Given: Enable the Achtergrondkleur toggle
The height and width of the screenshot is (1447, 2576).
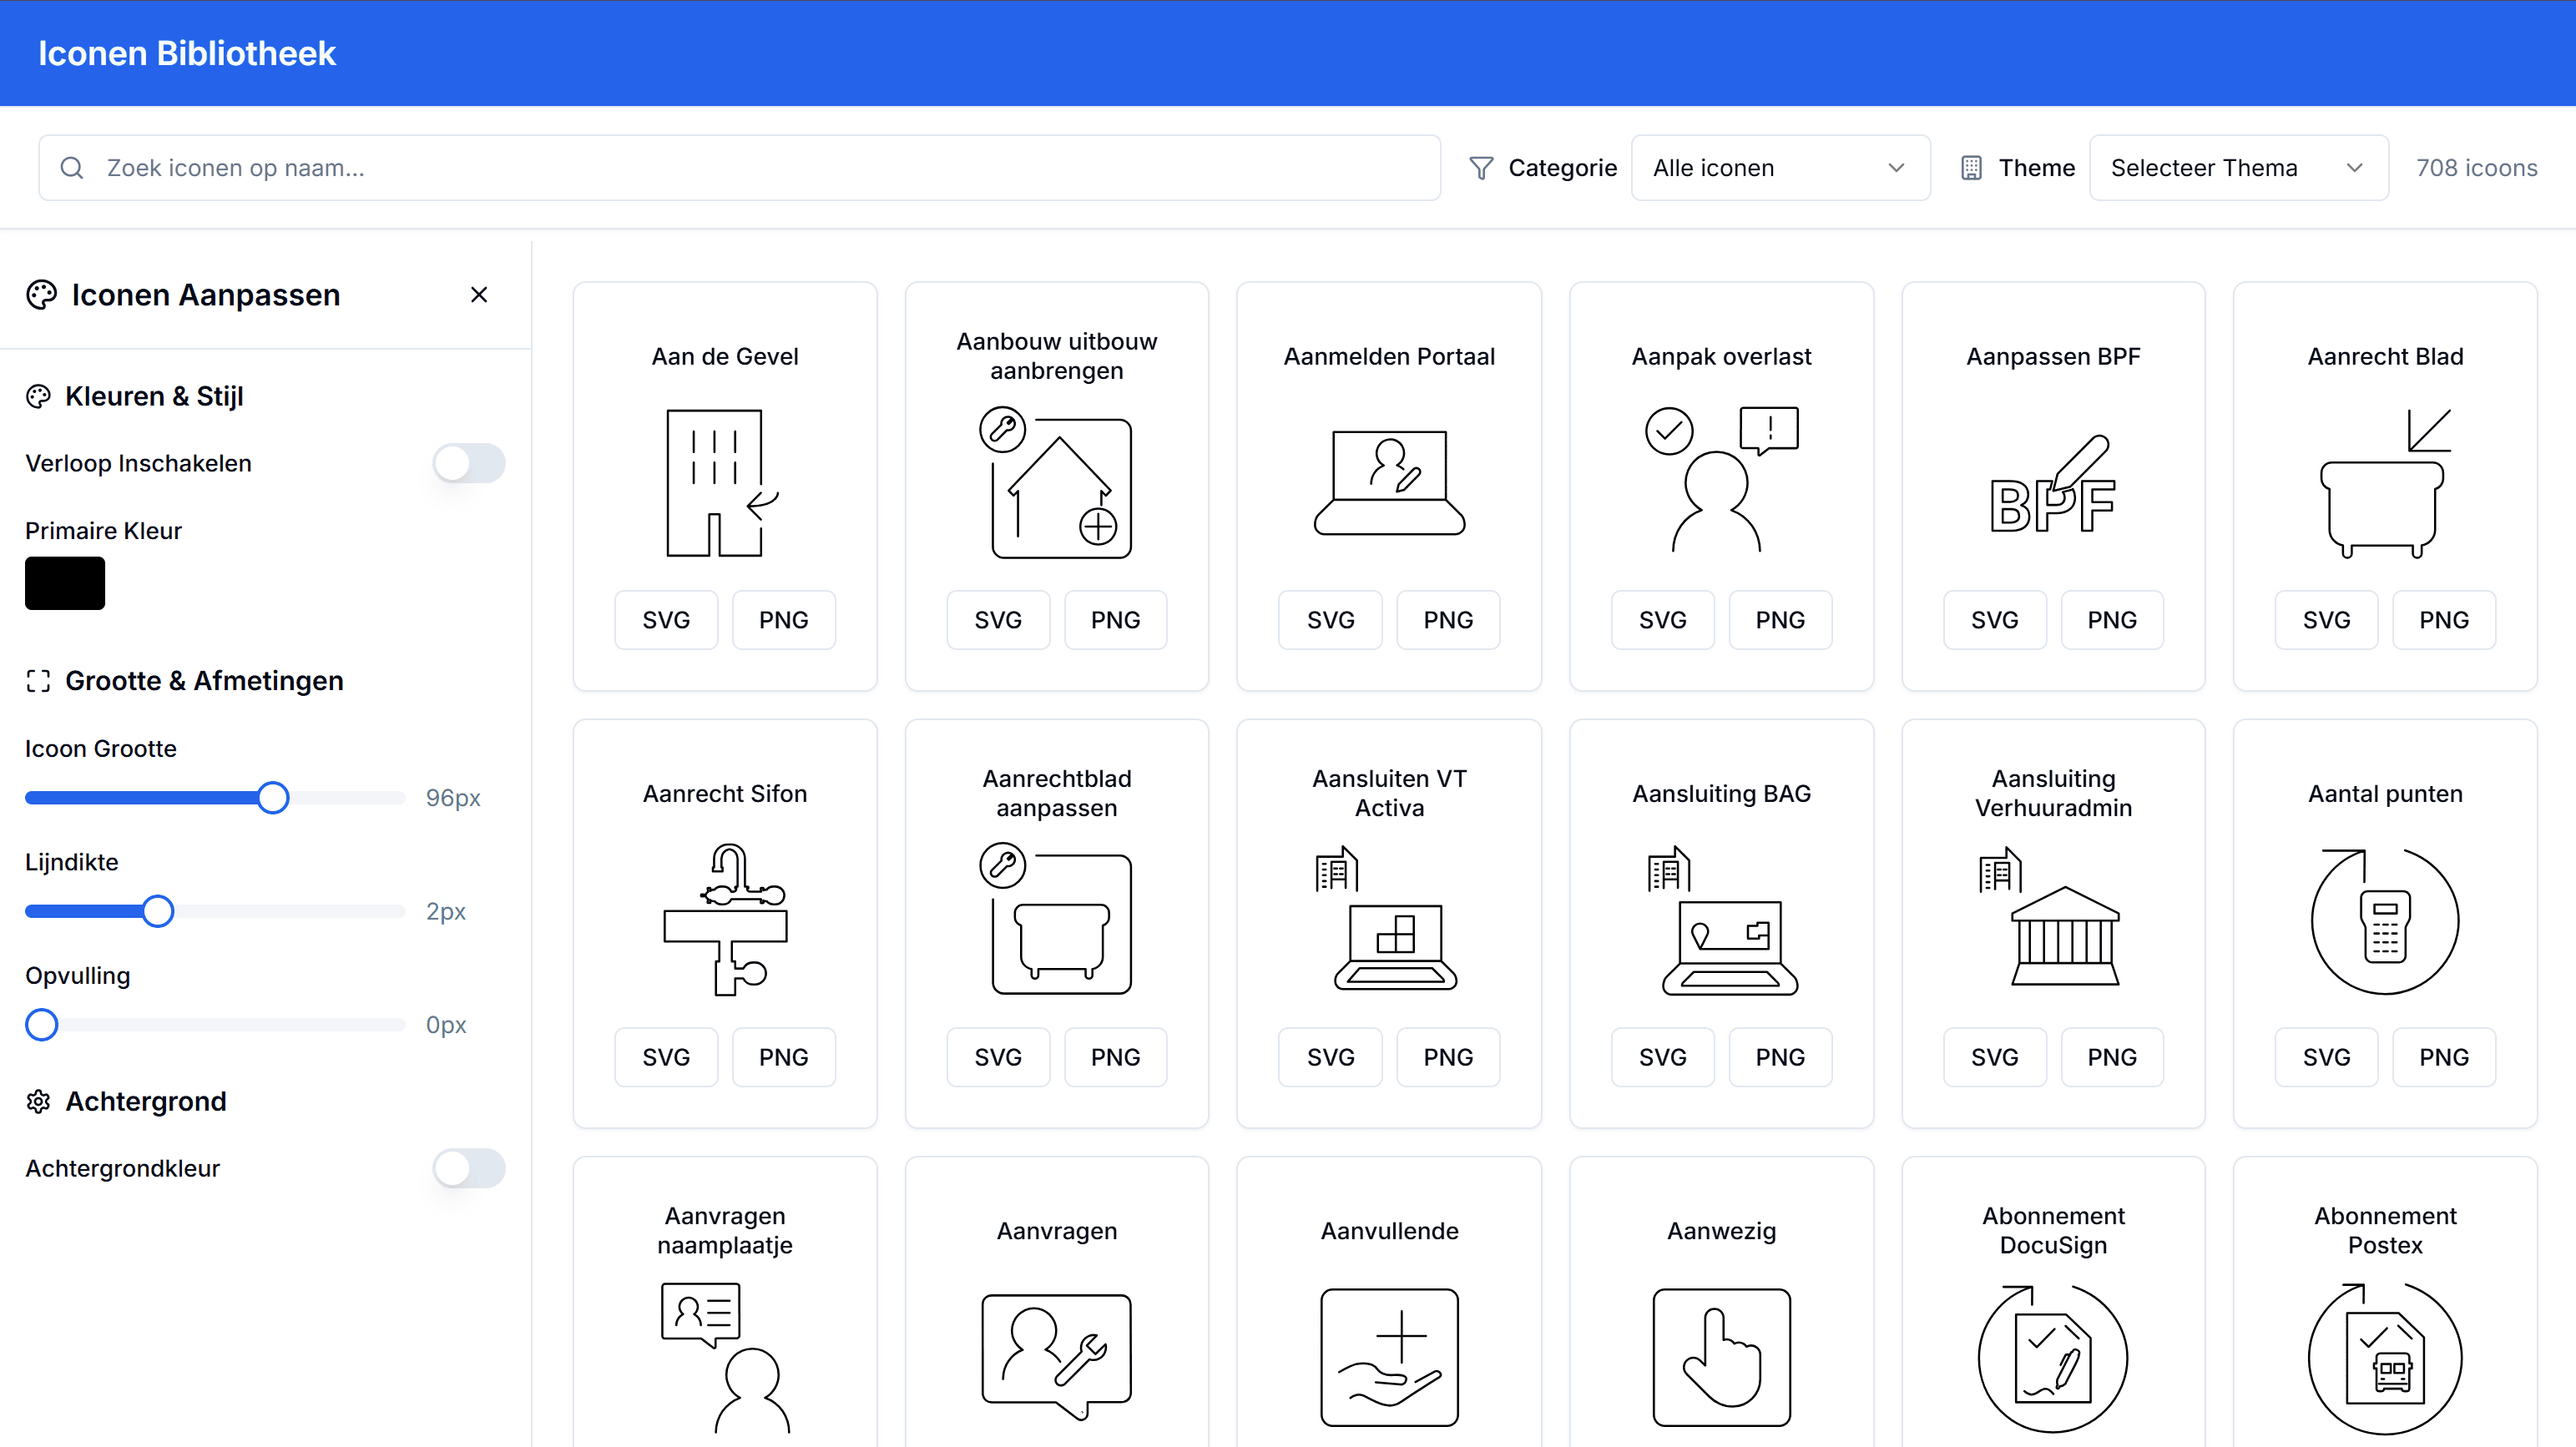Looking at the screenshot, I should 468,1168.
